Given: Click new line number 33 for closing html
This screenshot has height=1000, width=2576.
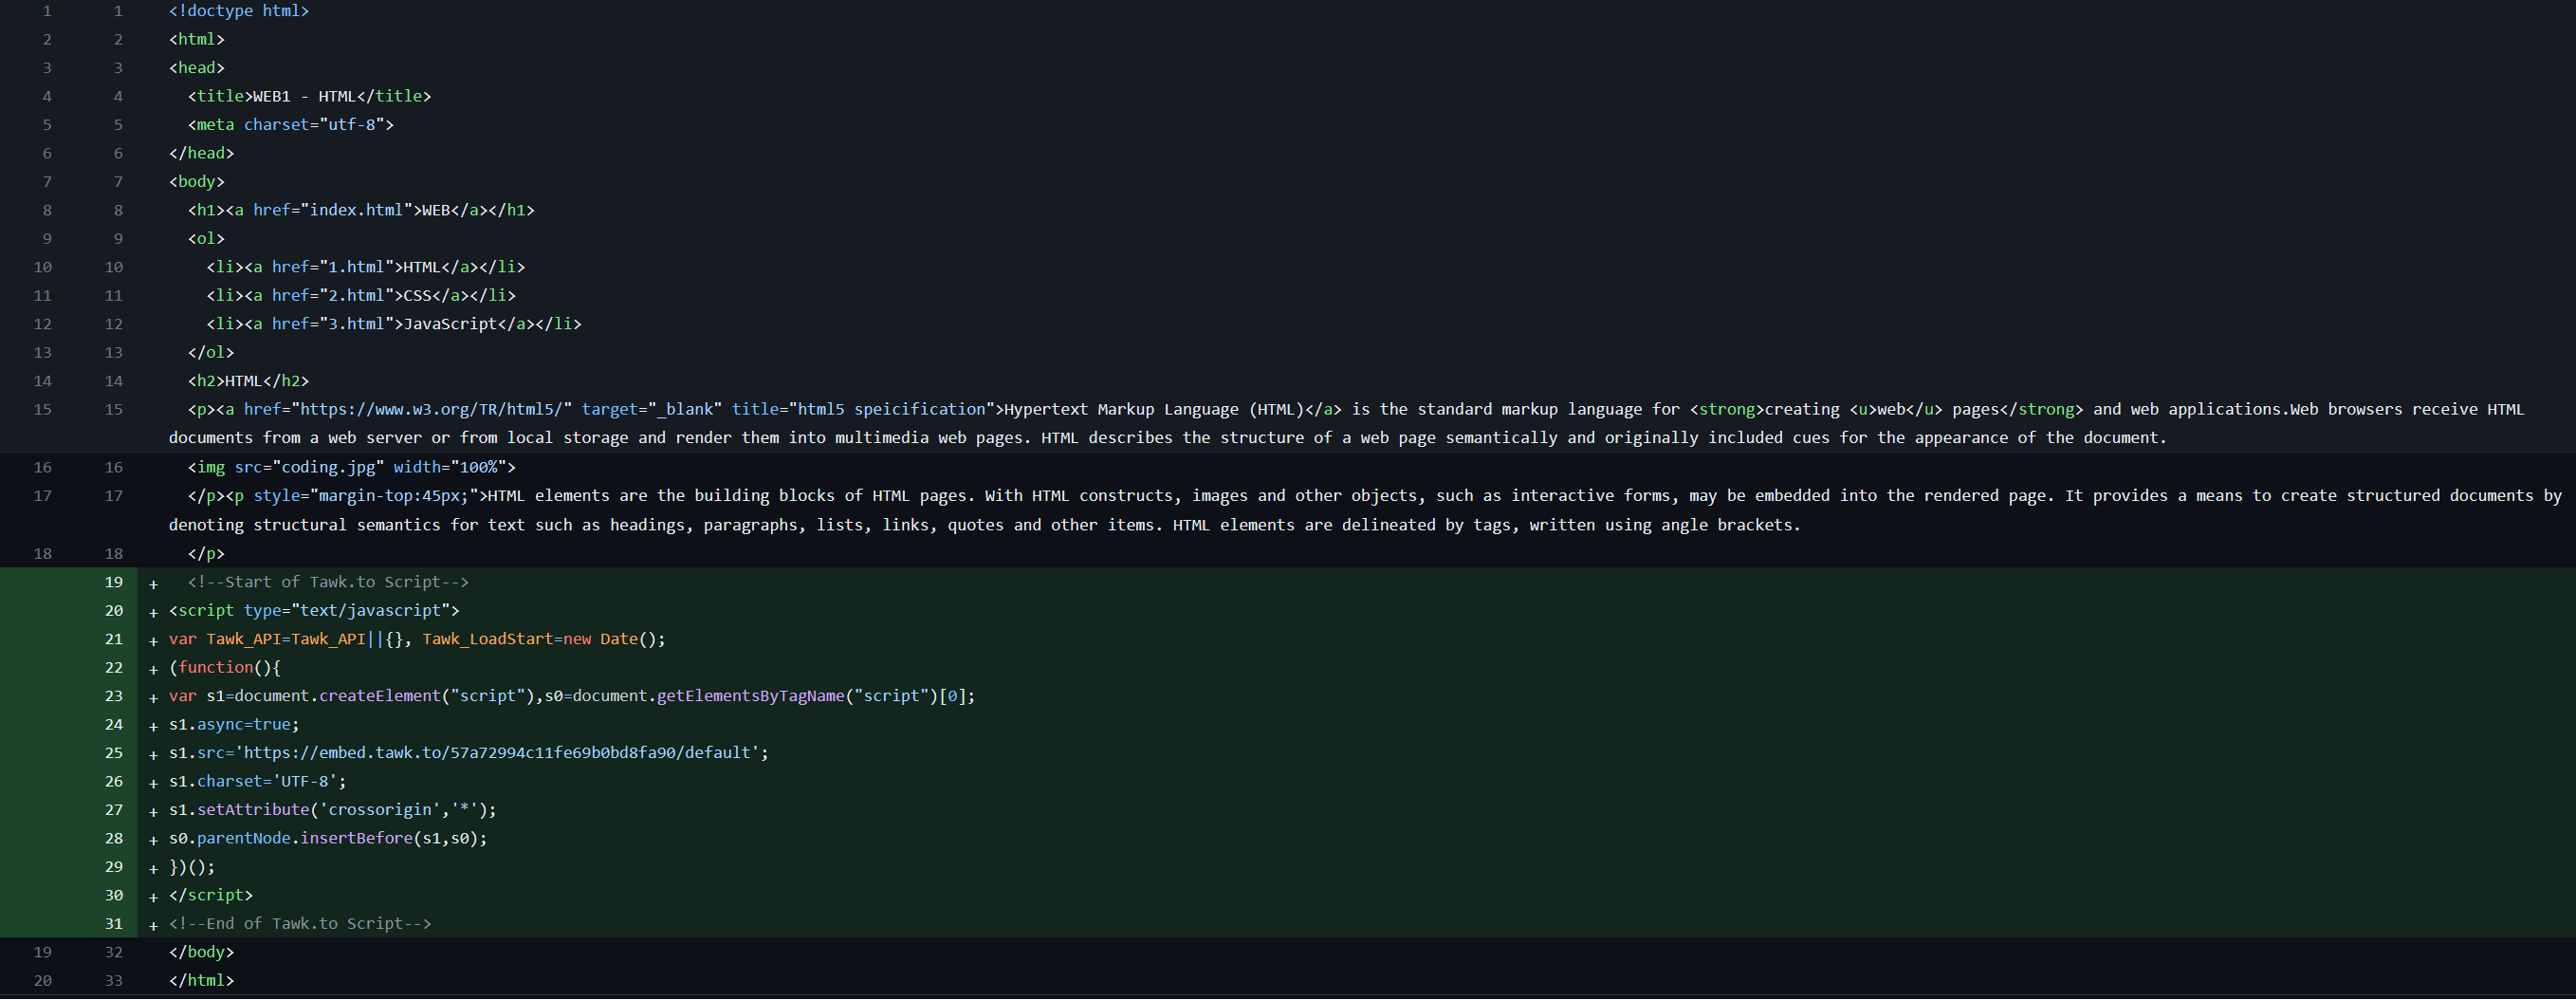Looking at the screenshot, I should 114,981.
